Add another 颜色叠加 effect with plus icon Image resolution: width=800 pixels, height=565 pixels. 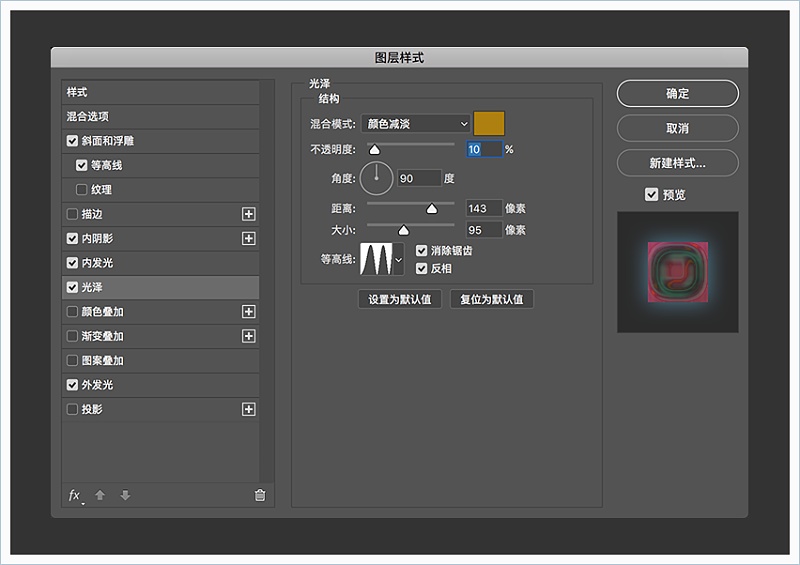click(249, 312)
